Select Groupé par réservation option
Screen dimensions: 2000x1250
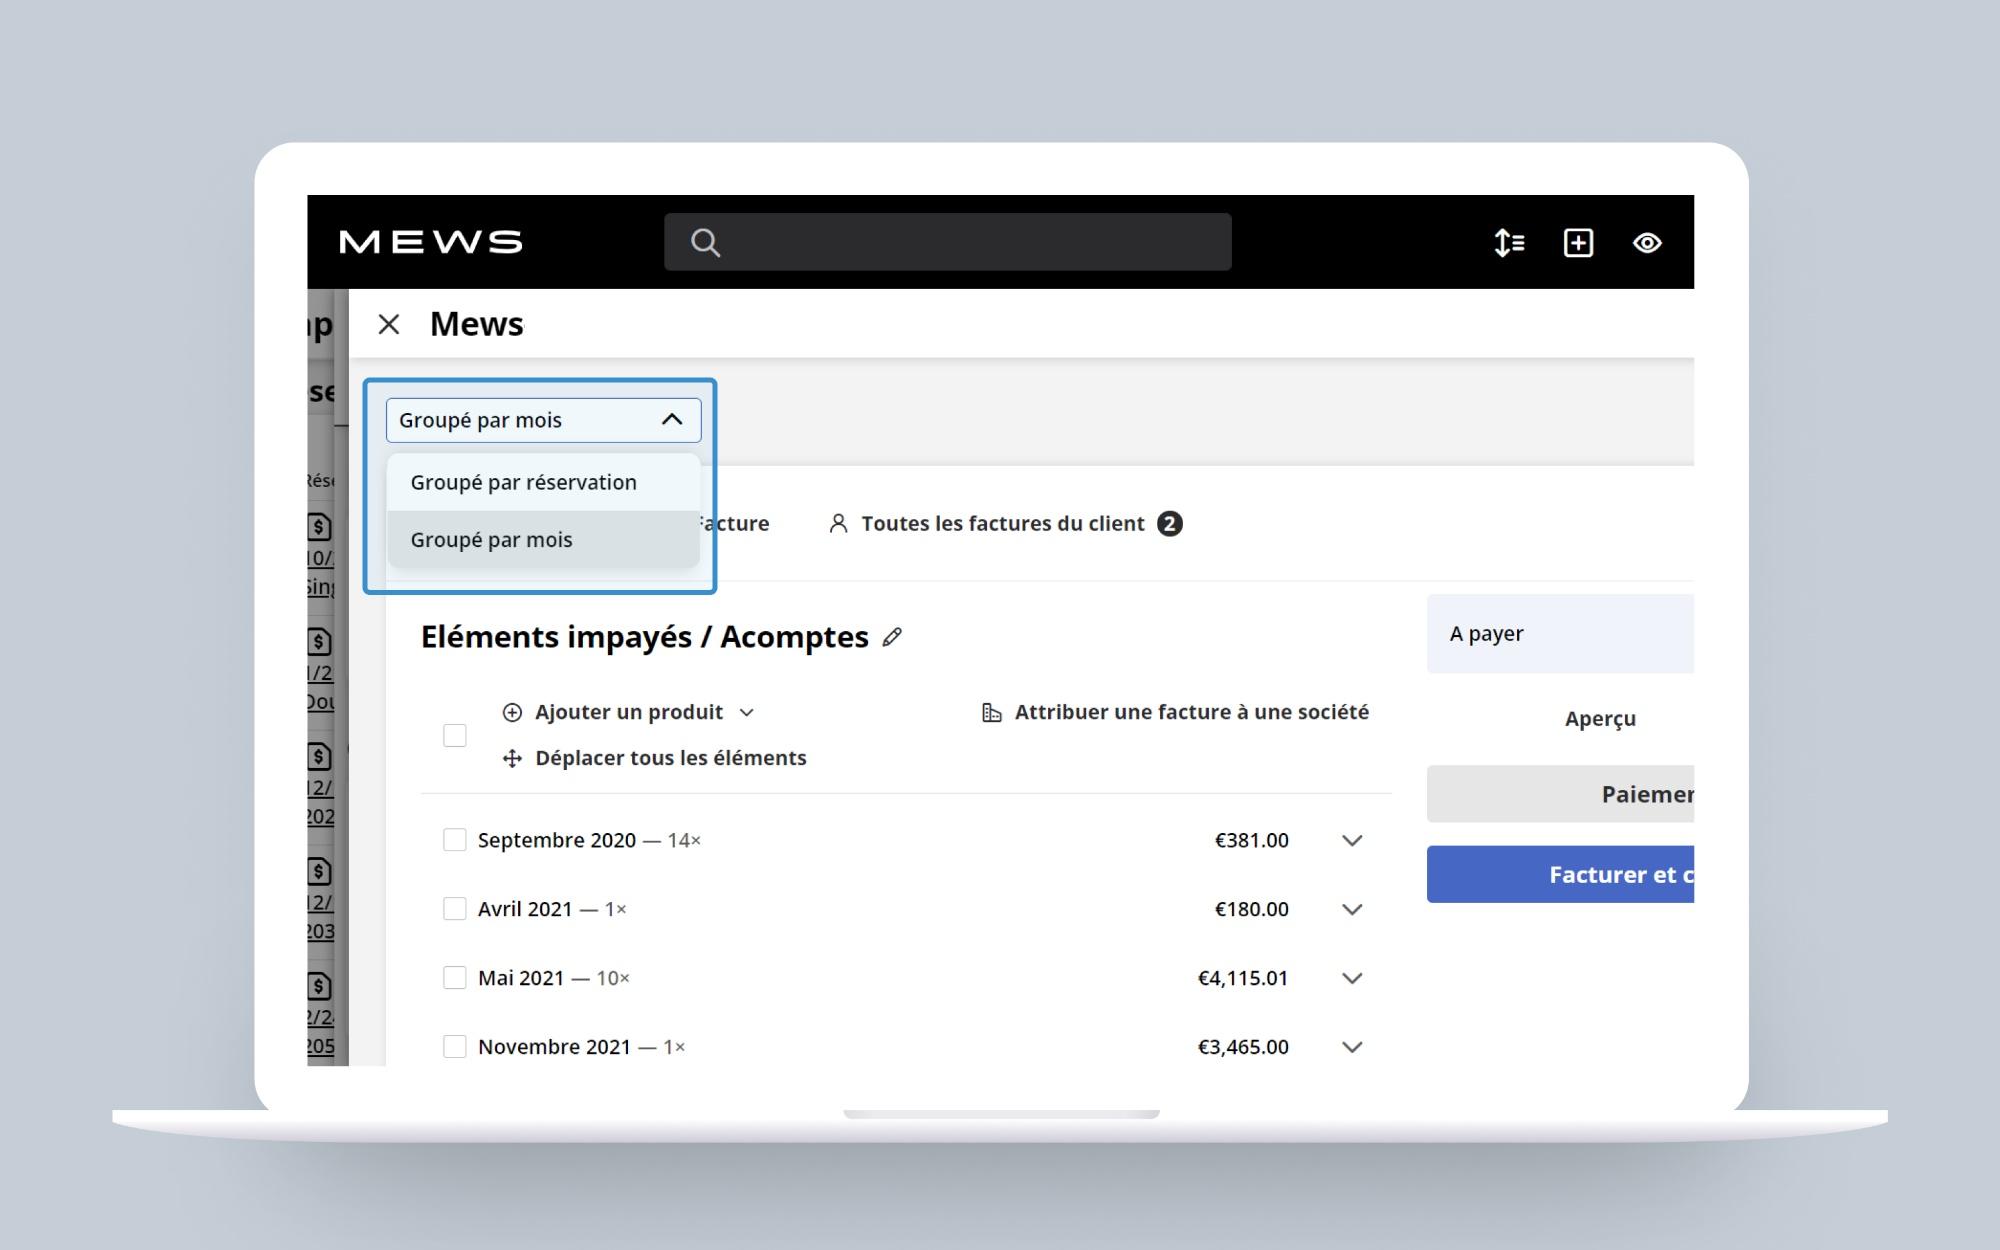click(x=523, y=482)
